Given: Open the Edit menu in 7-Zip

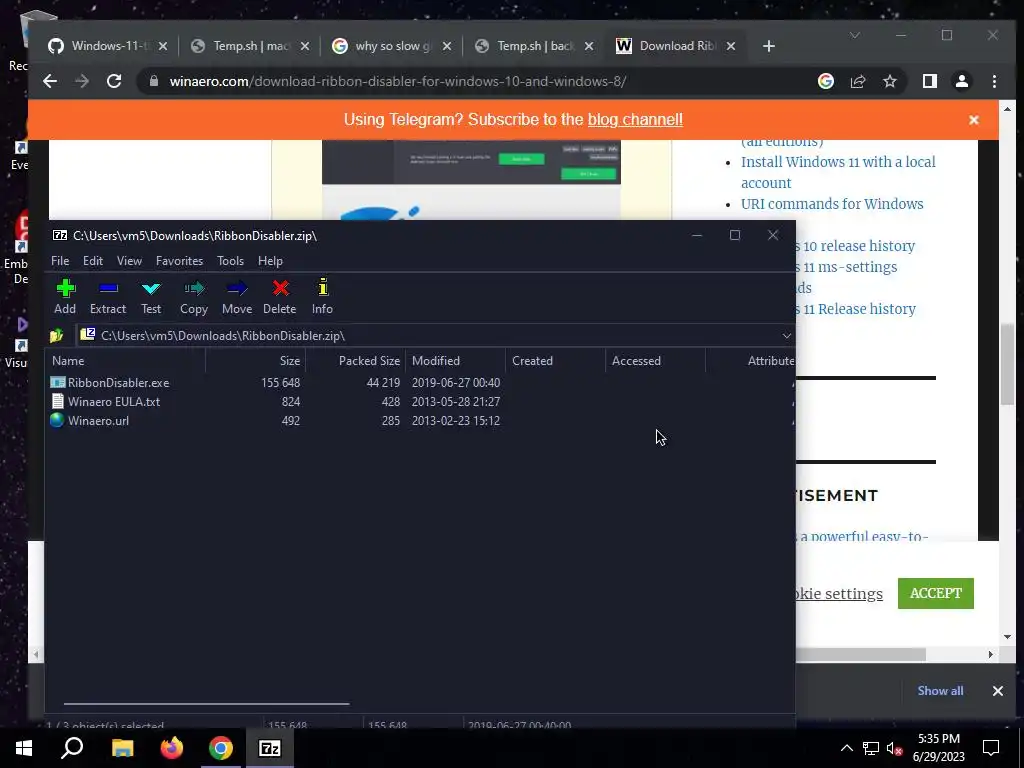Looking at the screenshot, I should pos(93,261).
